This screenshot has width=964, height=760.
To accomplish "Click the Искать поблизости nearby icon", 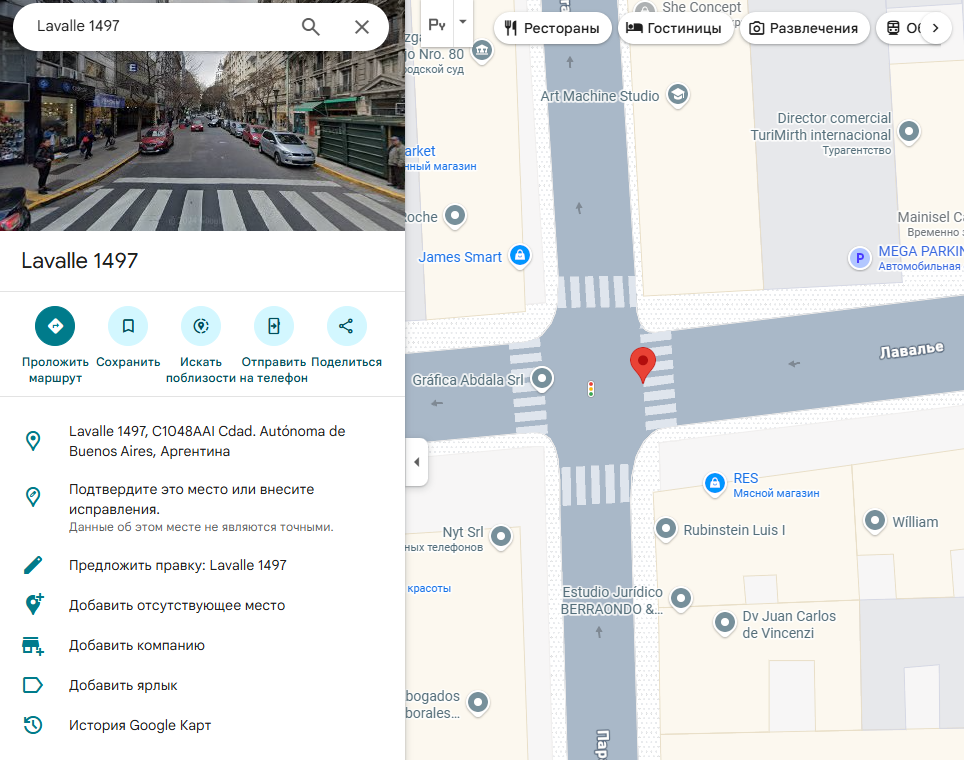I will pyautogui.click(x=201, y=326).
